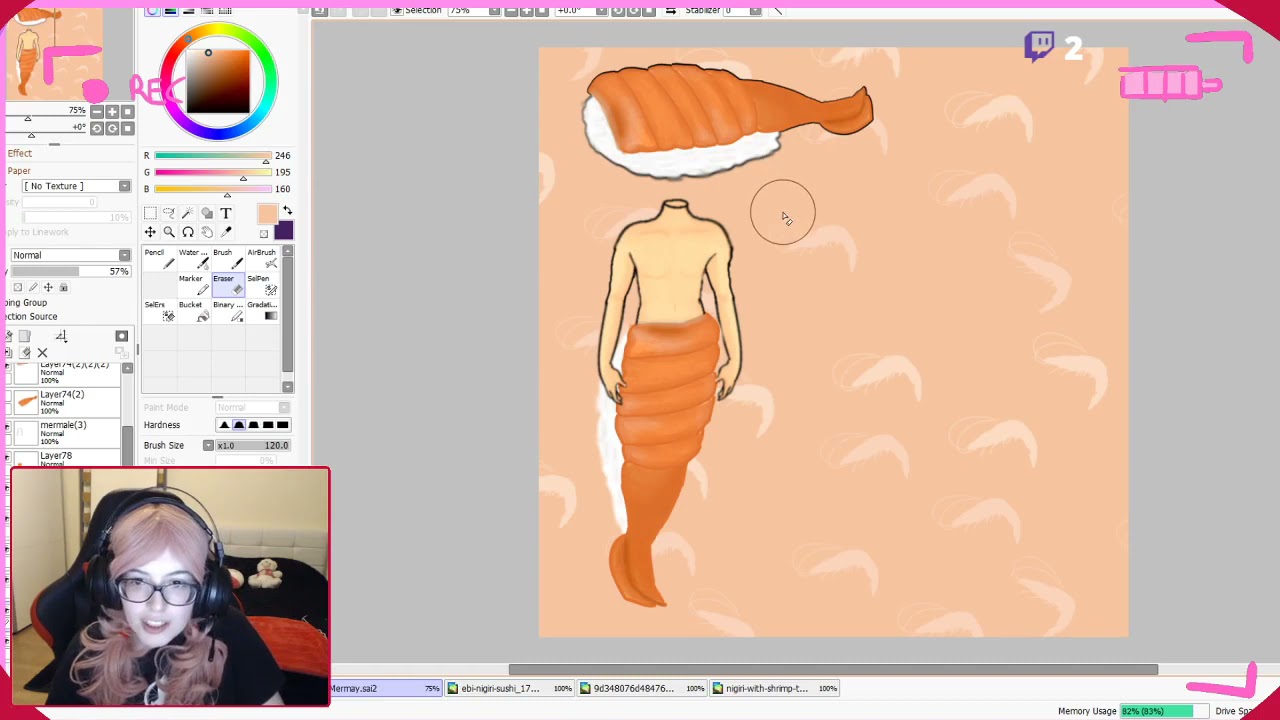Click tool tray scroll down arrow
This screenshot has width=1280, height=720.
coord(288,387)
